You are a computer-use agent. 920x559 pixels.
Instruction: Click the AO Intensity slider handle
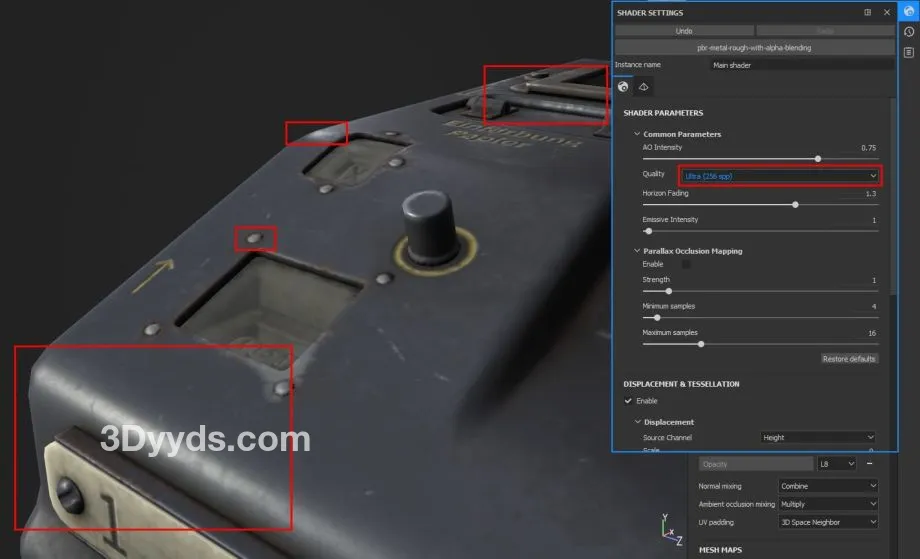[x=818, y=158]
